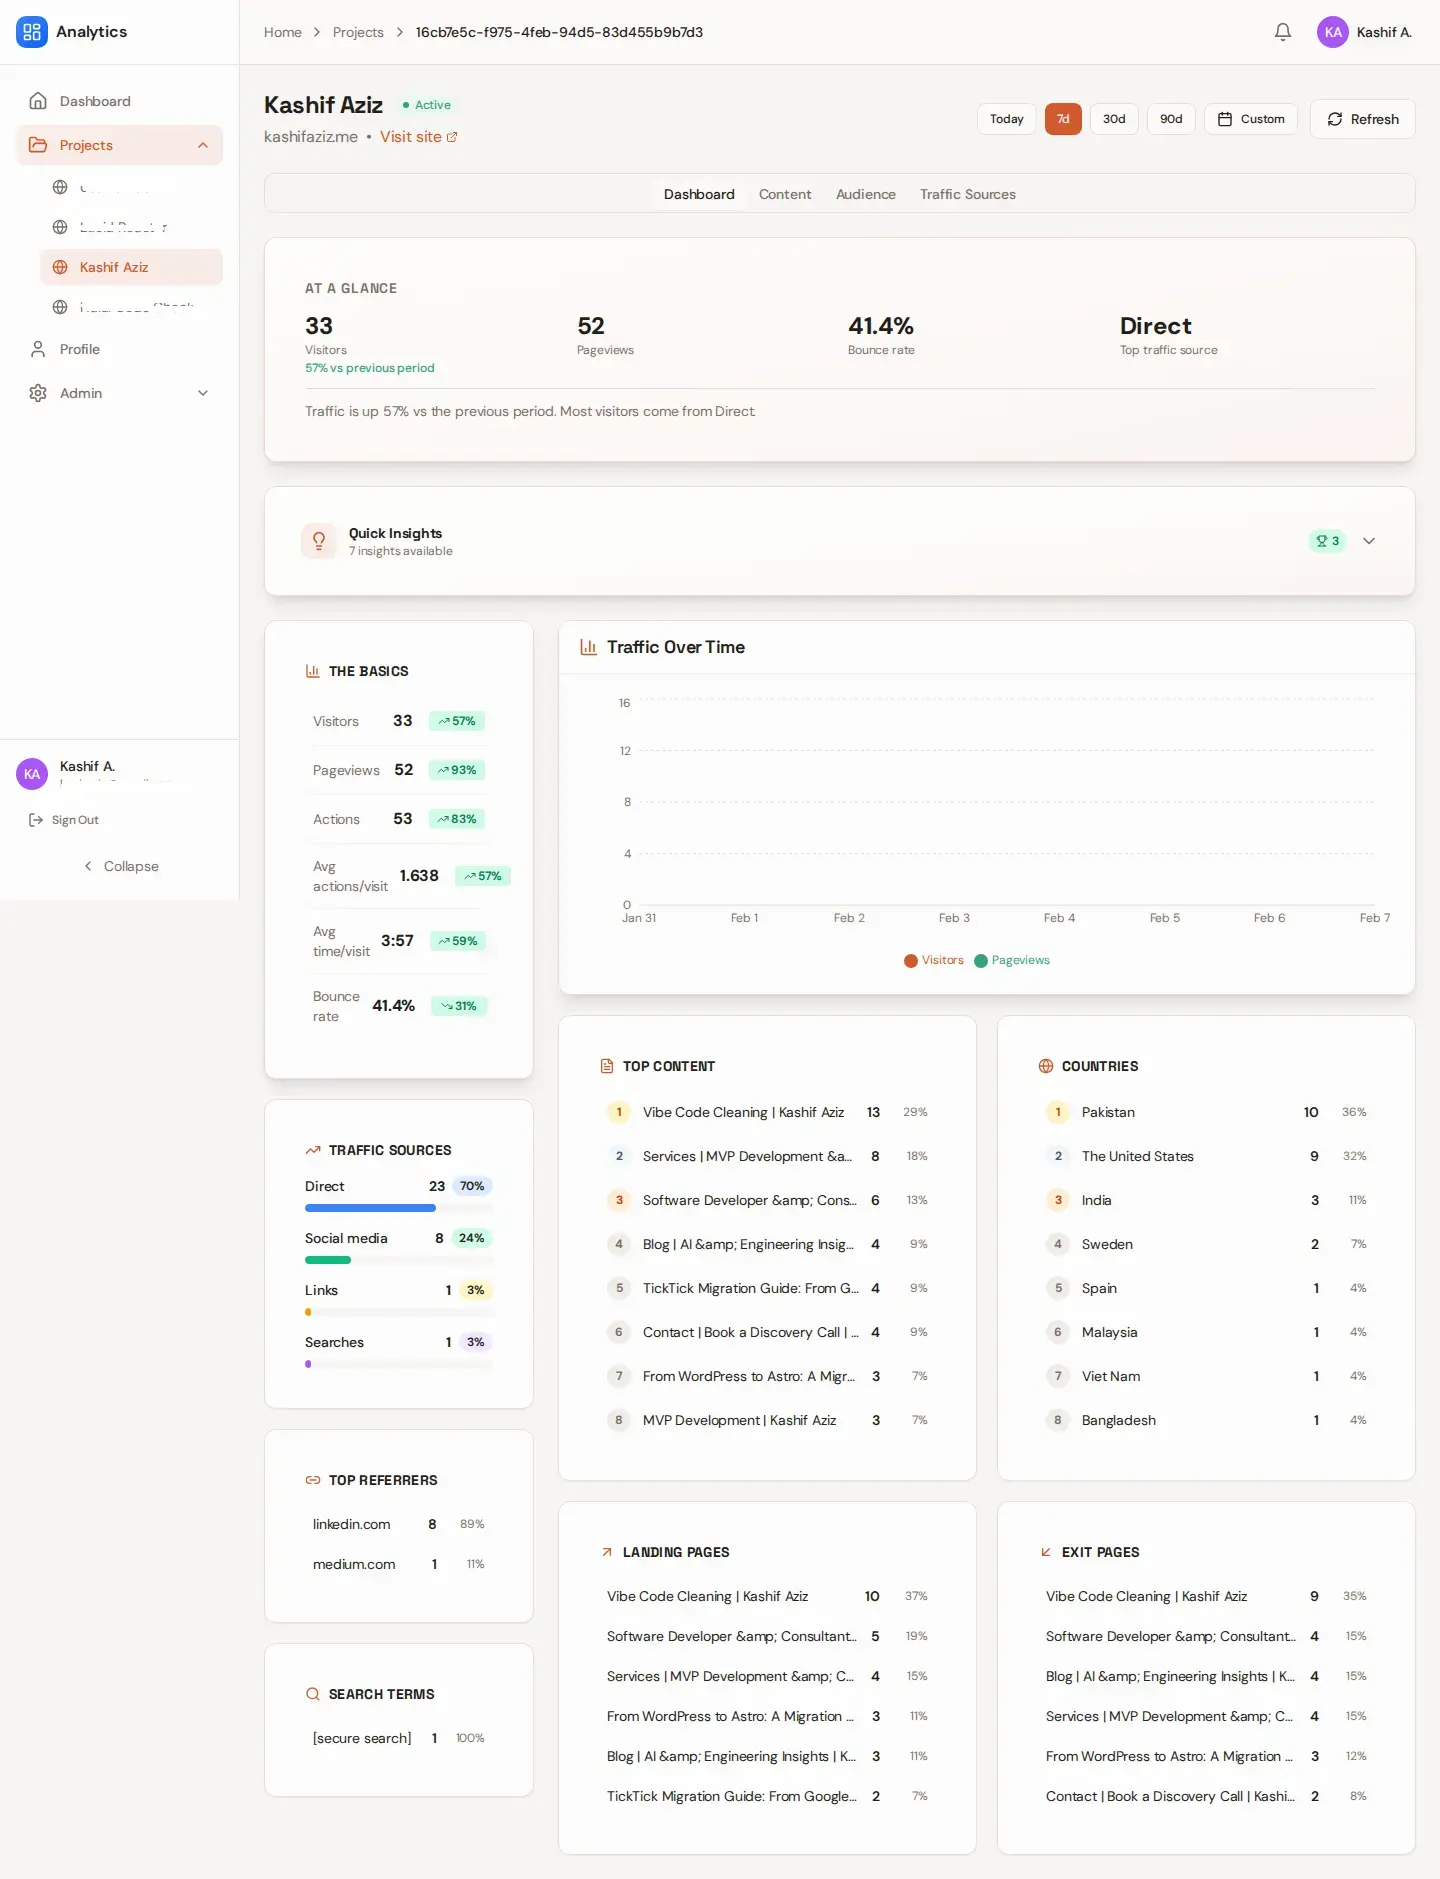Click the Dashboard home icon in the sidebar
The width and height of the screenshot is (1440, 1879).
(x=38, y=101)
